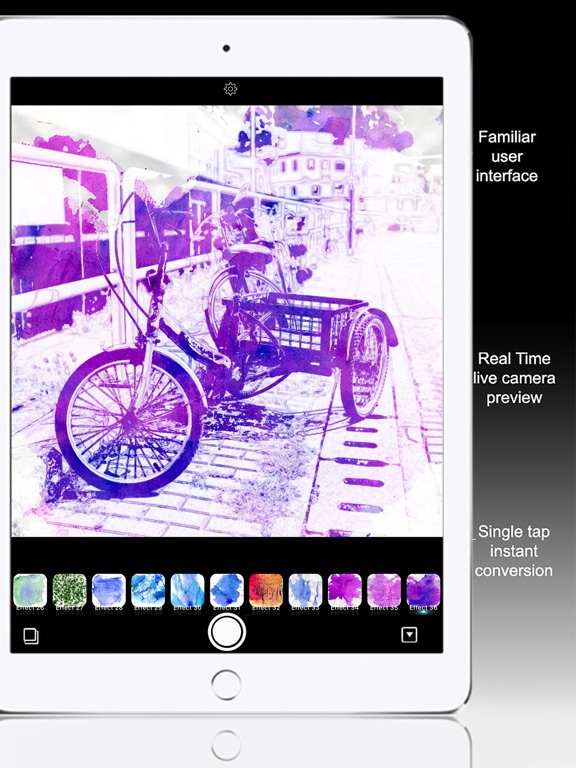This screenshot has width=576, height=768.
Task: Select the Effect 33 pale blue effect
Action: 306,591
